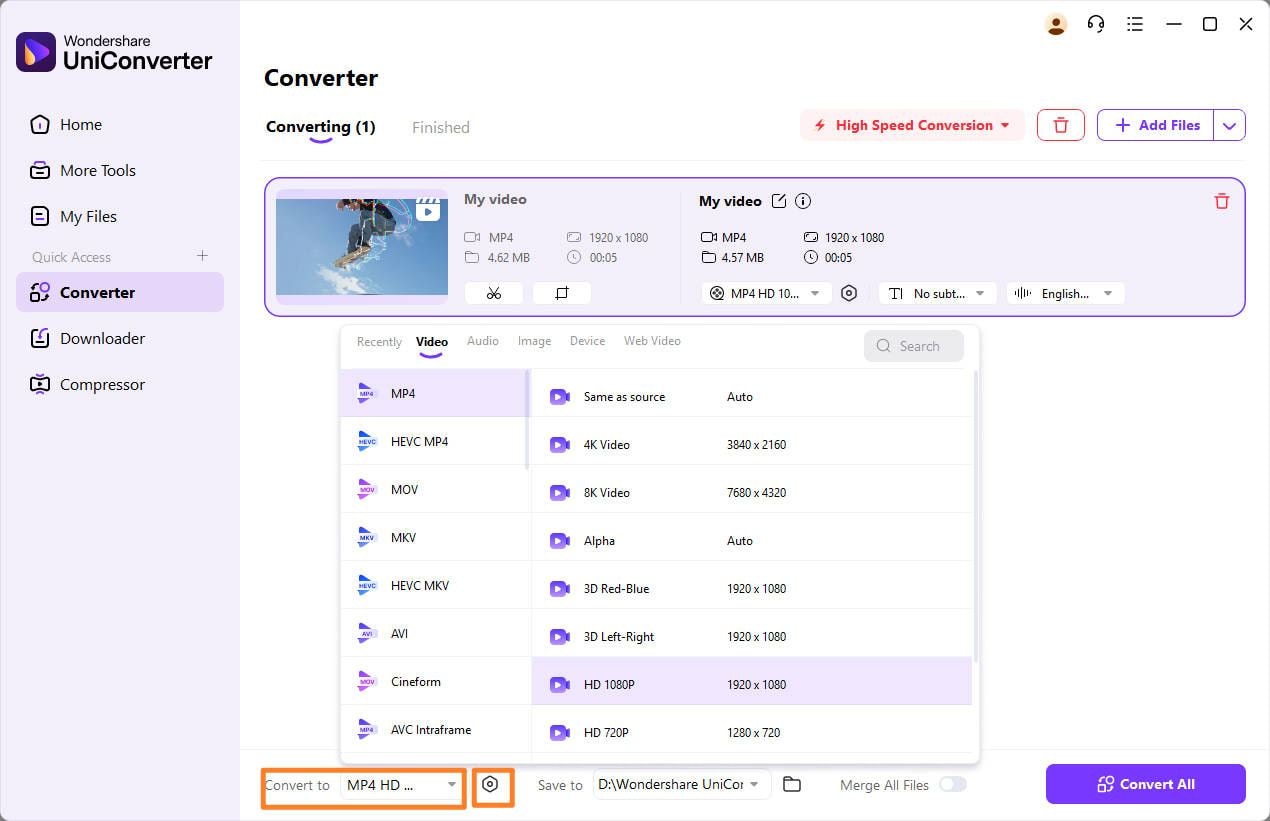Choose AVC Intraframe format
Screen dimensions: 1270x821
[x=433, y=729]
